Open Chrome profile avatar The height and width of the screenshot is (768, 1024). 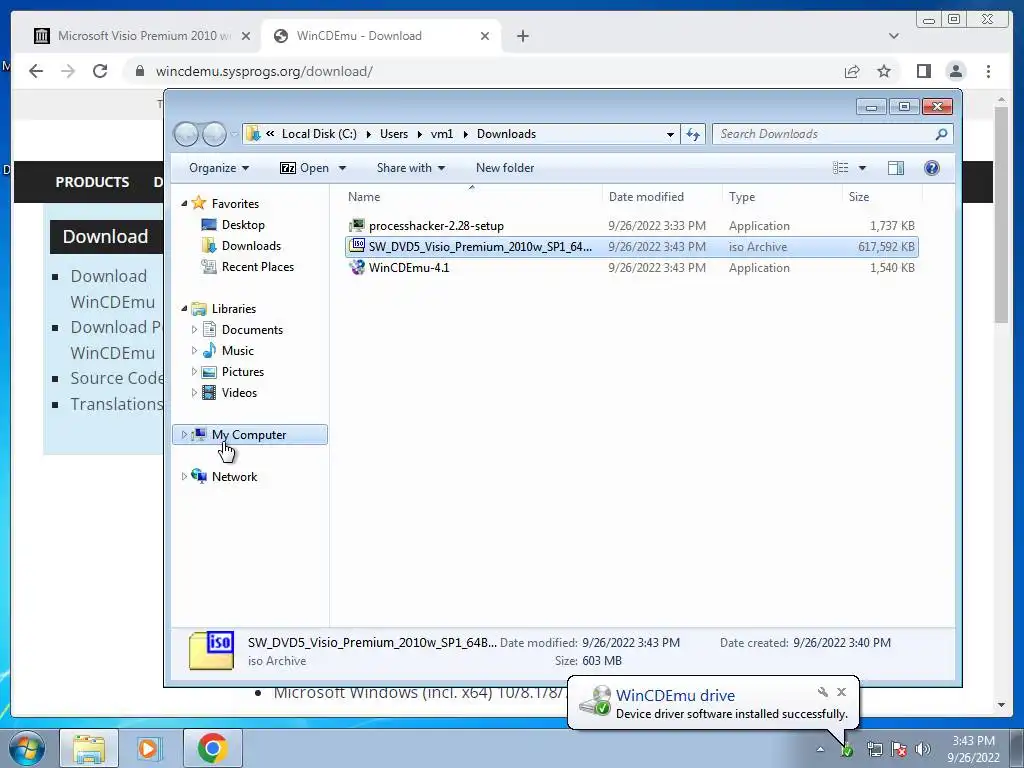point(956,71)
